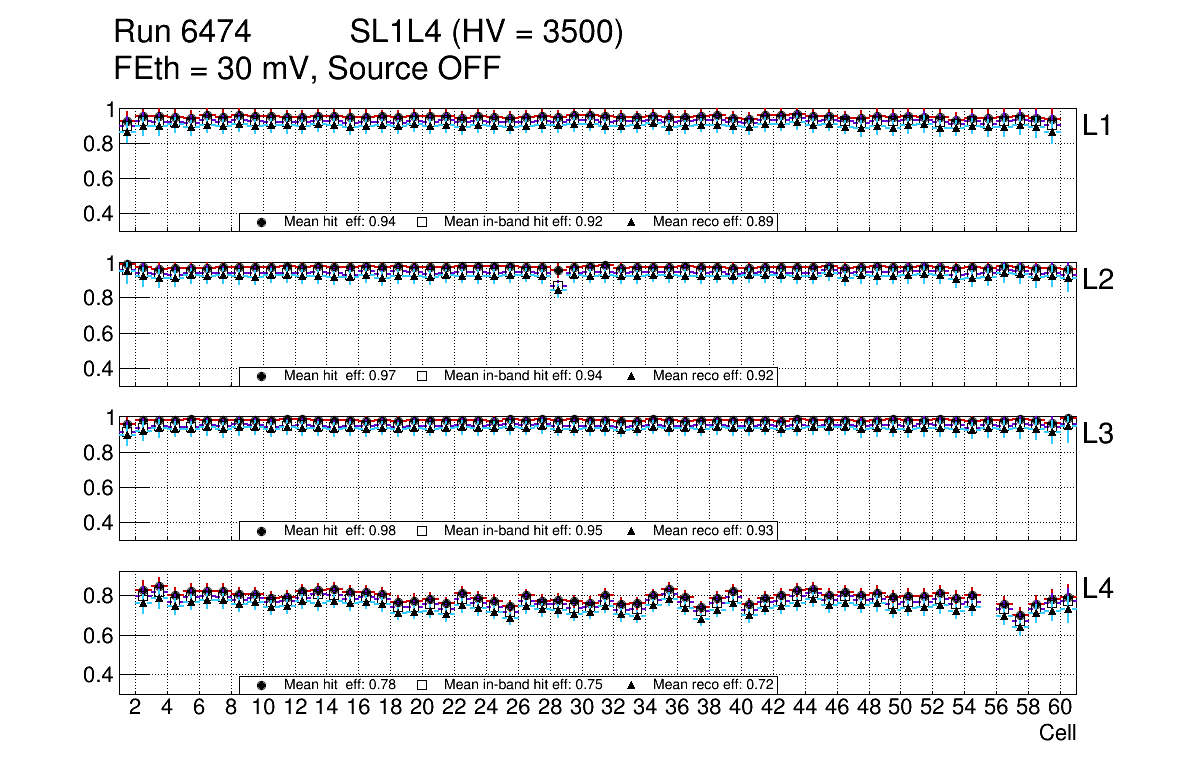
Task: Select 'Mean in-band hit eff: 0.94' legend entry
Action: (522, 376)
